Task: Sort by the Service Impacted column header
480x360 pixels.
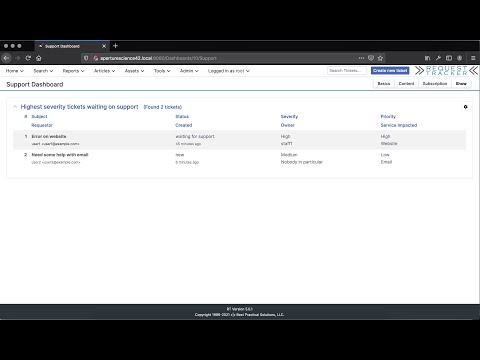Action: click(x=399, y=125)
